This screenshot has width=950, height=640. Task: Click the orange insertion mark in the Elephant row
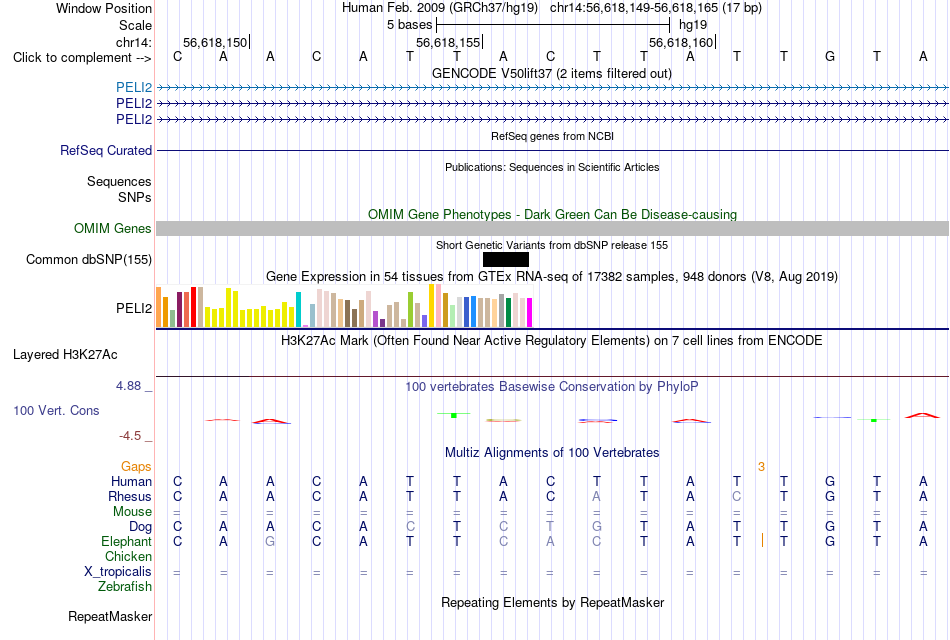[762, 541]
